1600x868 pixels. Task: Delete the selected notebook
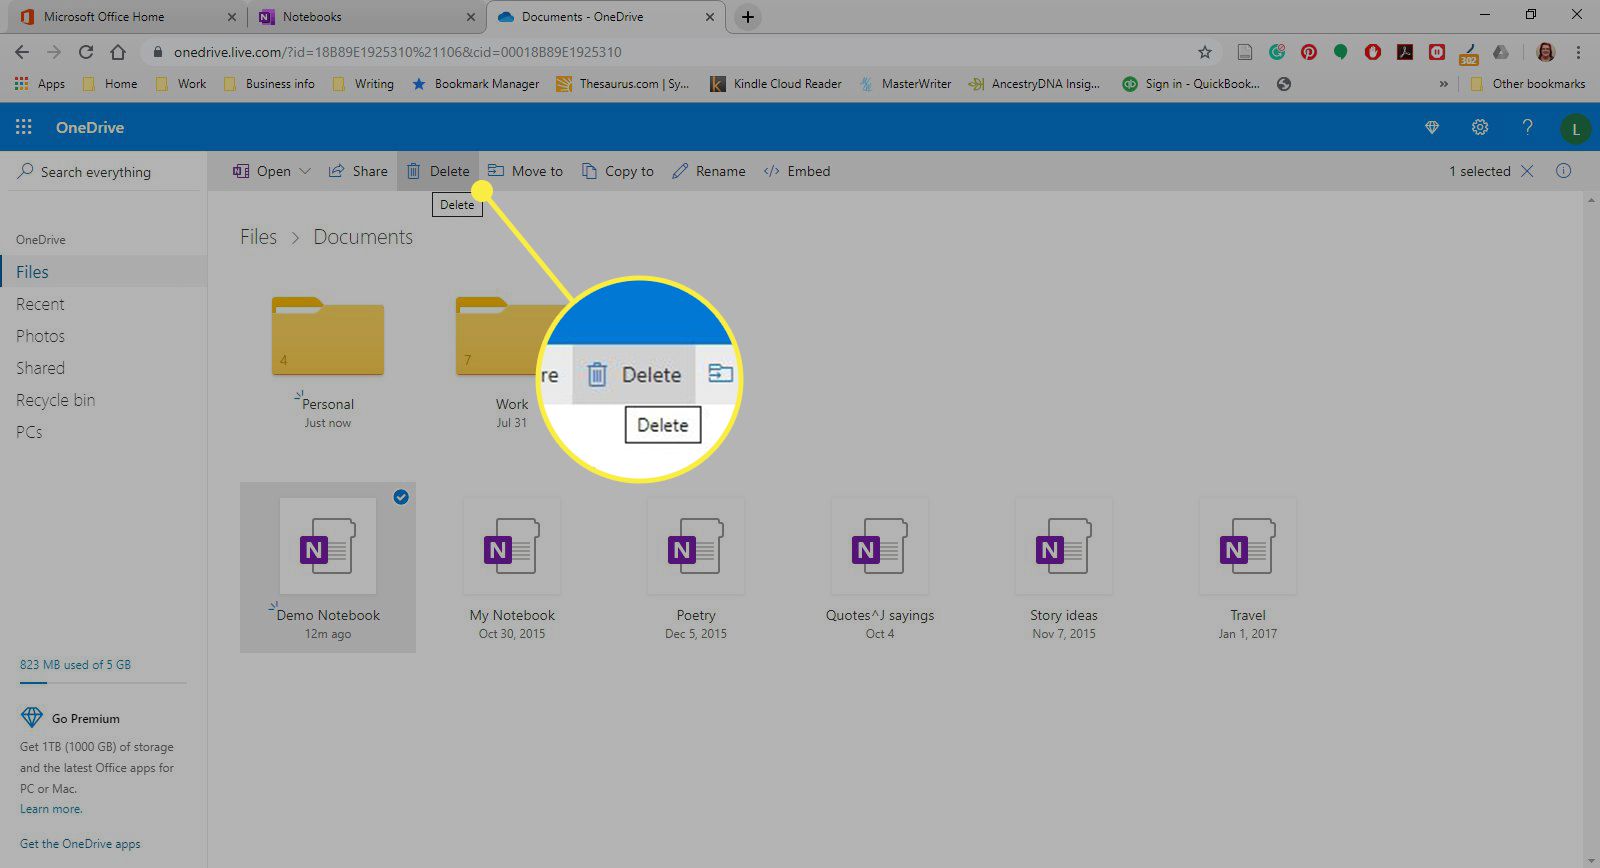[x=438, y=171]
